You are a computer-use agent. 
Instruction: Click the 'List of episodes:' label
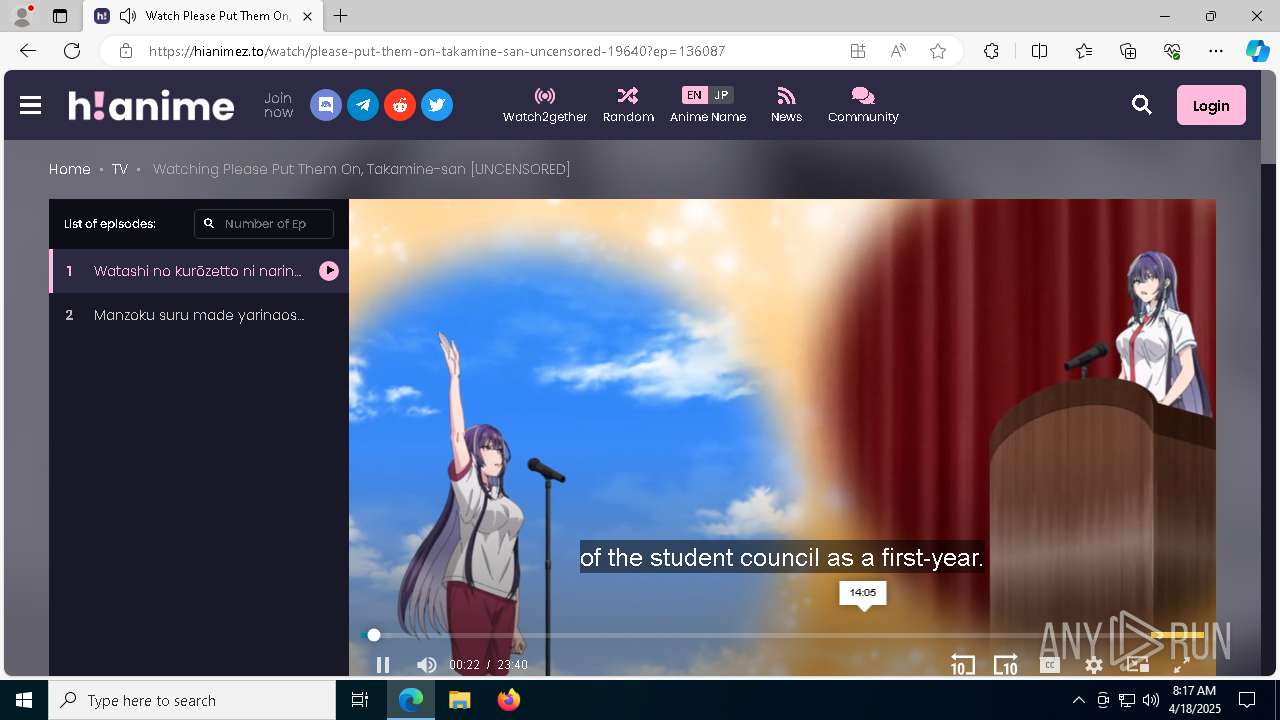point(110,224)
